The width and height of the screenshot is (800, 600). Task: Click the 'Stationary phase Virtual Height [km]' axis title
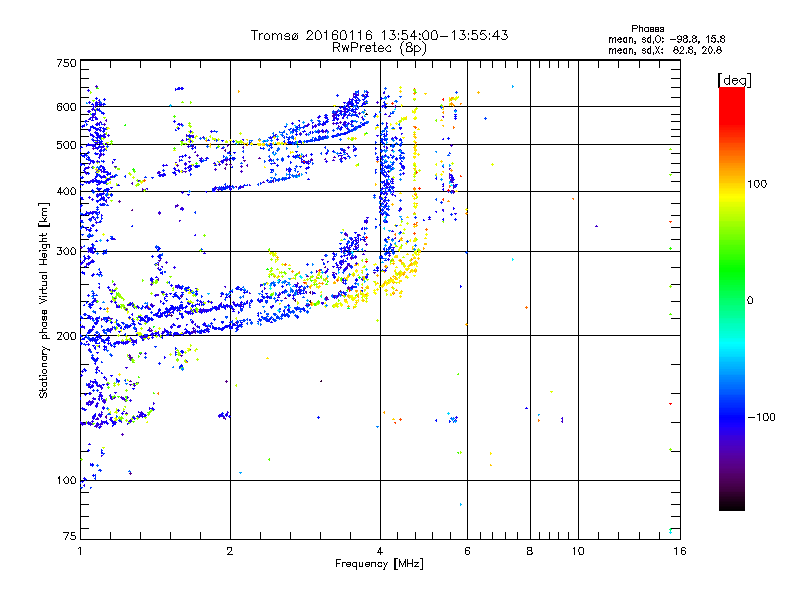coord(44,301)
